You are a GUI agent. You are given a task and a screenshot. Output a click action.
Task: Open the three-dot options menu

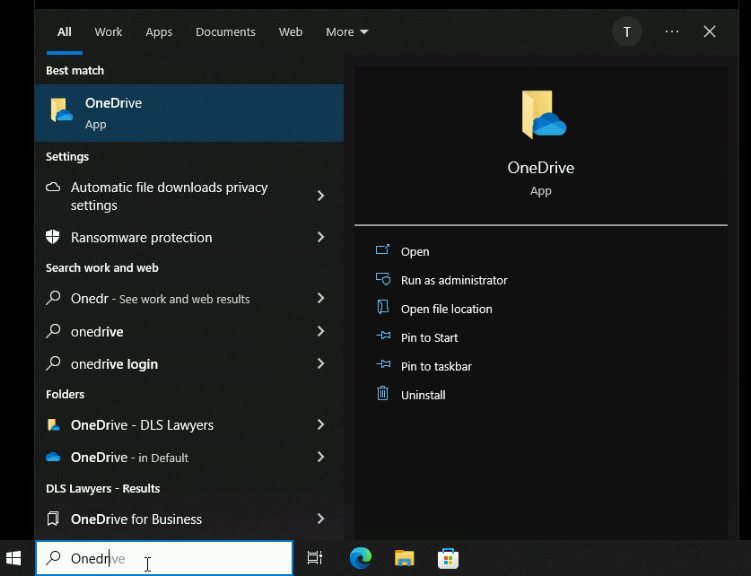tap(672, 32)
